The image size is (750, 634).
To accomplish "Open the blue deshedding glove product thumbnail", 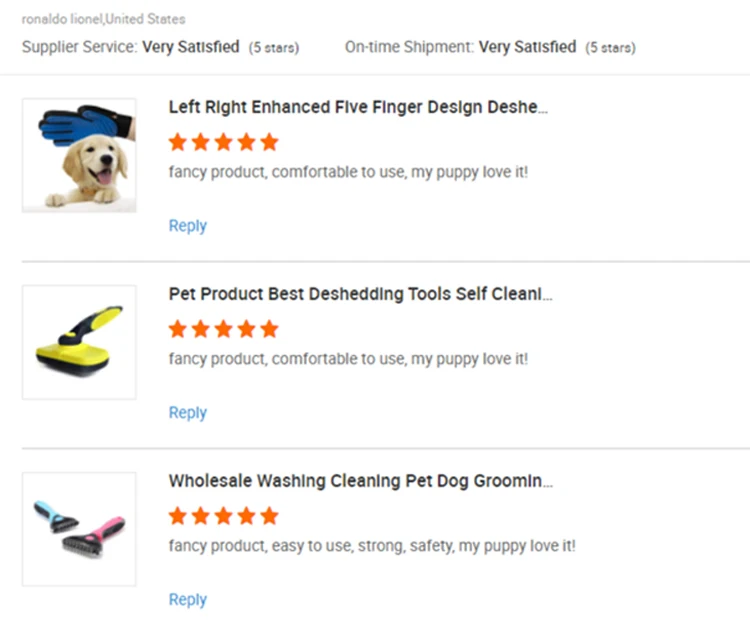I will point(79,155).
